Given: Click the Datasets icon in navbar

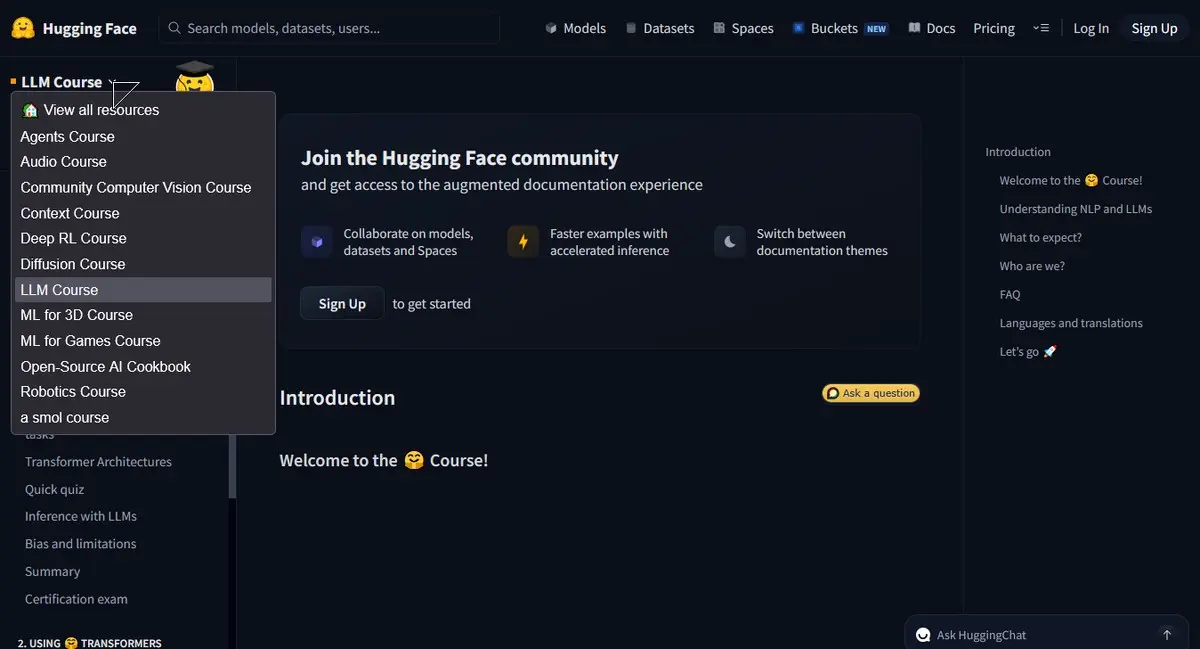Looking at the screenshot, I should point(631,28).
